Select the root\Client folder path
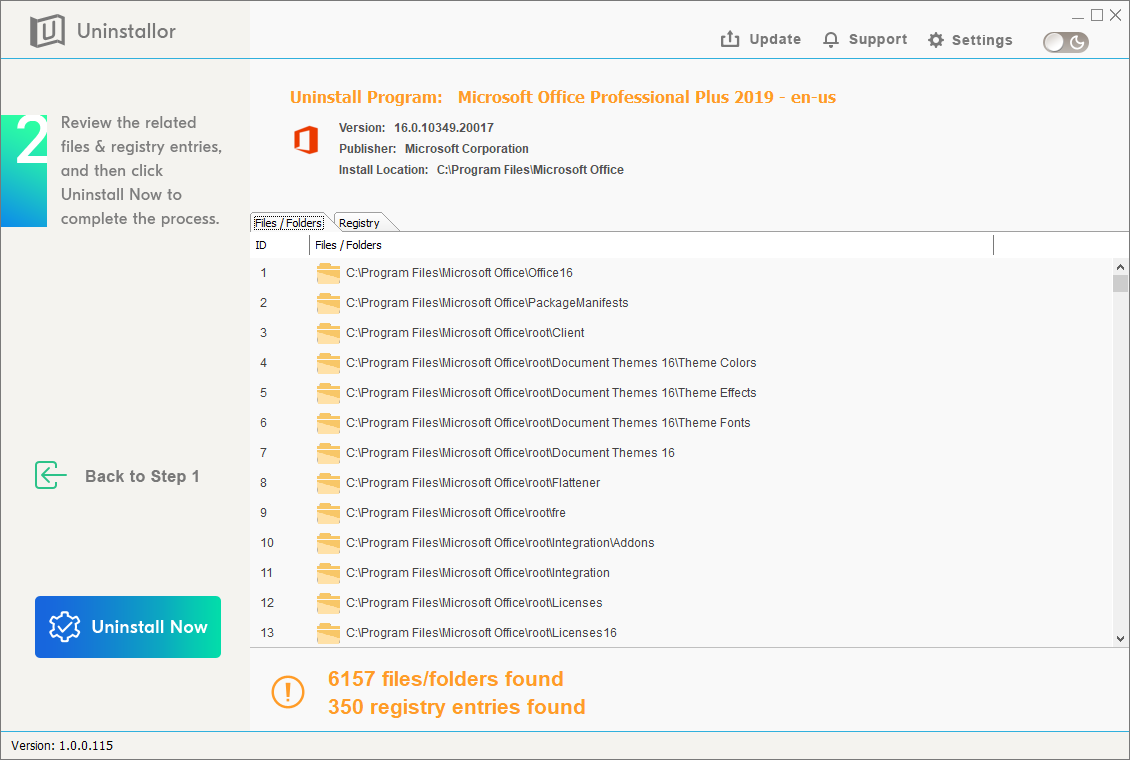1130x760 pixels. point(465,333)
